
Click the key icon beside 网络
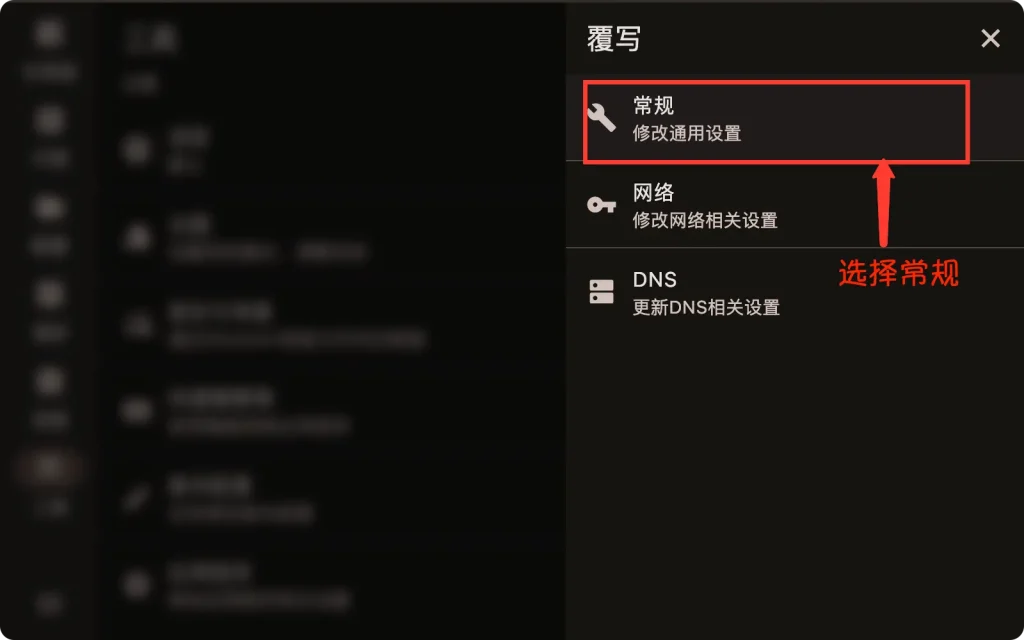(601, 205)
